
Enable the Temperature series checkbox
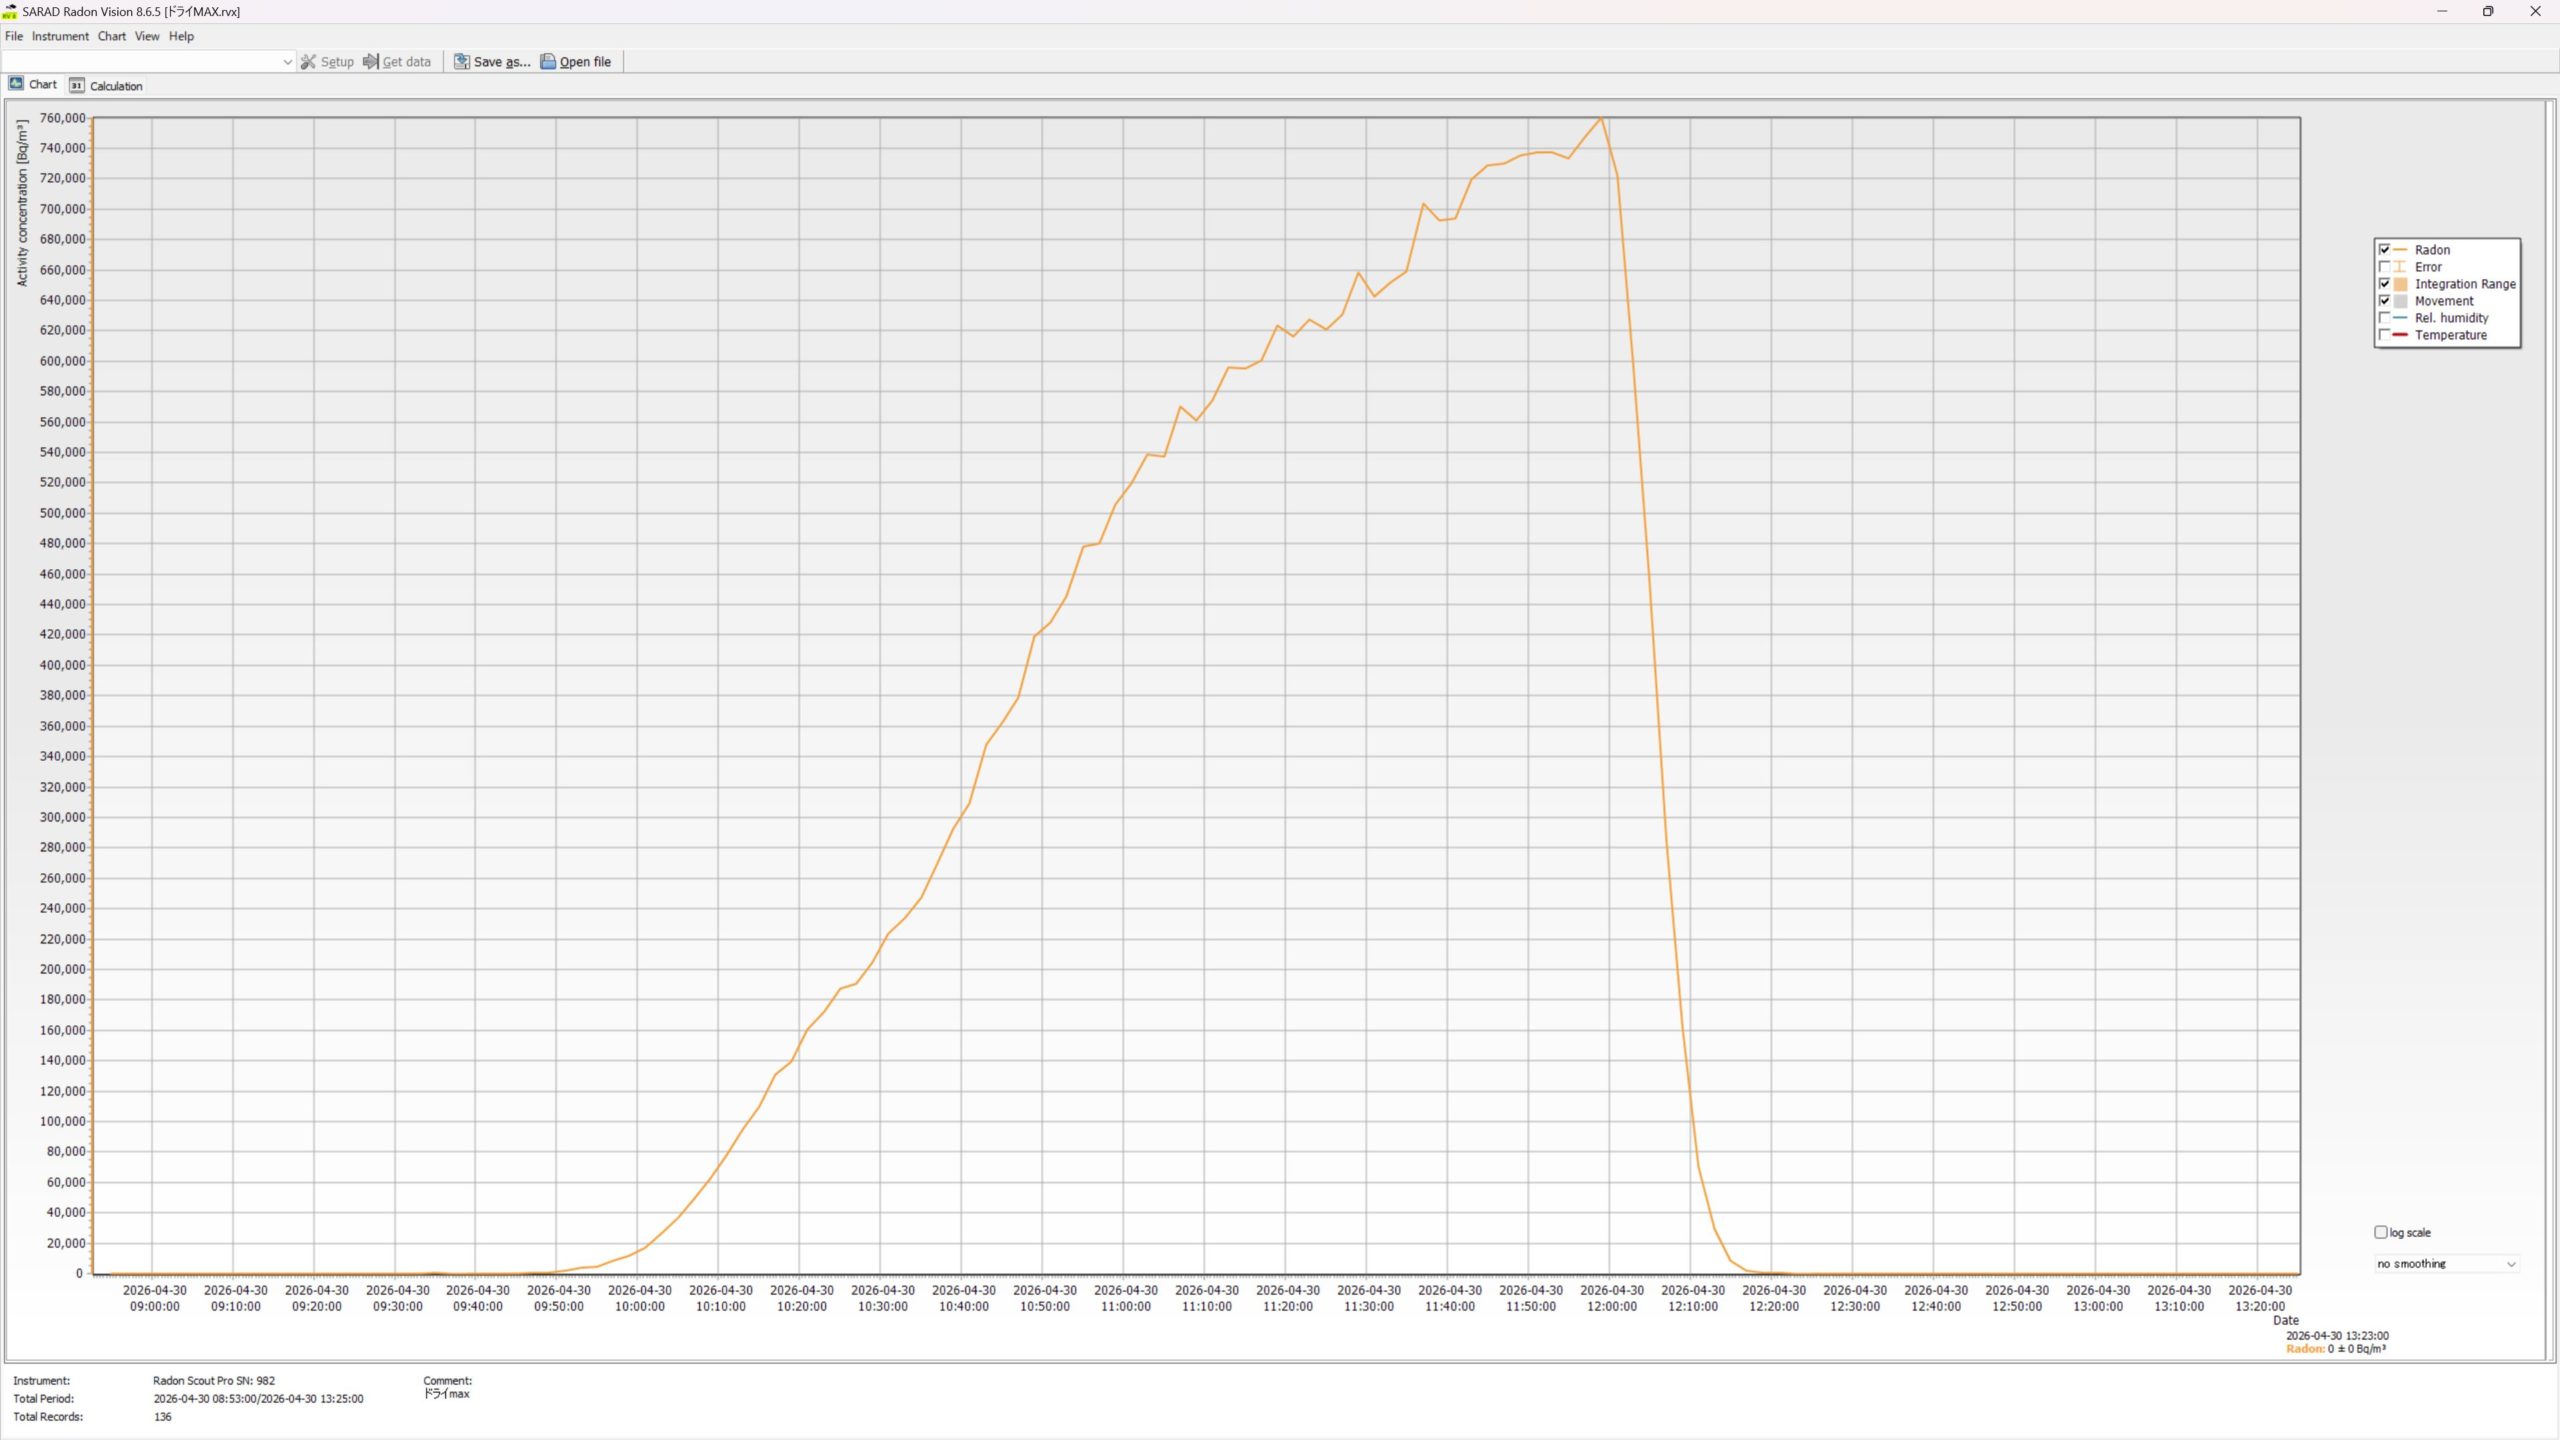tap(2384, 334)
